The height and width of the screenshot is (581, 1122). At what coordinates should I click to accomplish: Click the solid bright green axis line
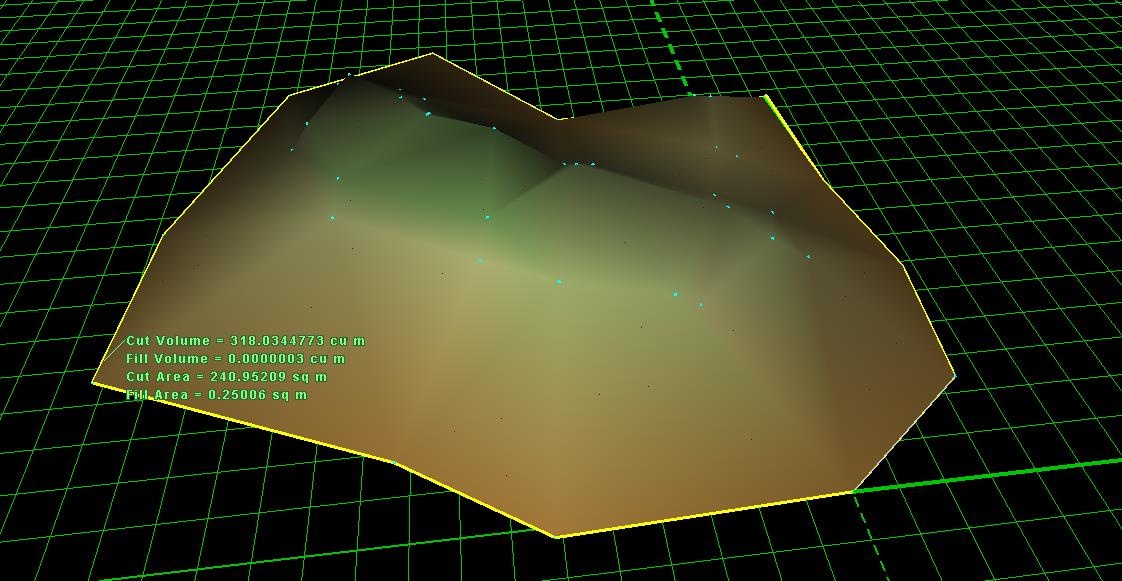pos(1000,472)
